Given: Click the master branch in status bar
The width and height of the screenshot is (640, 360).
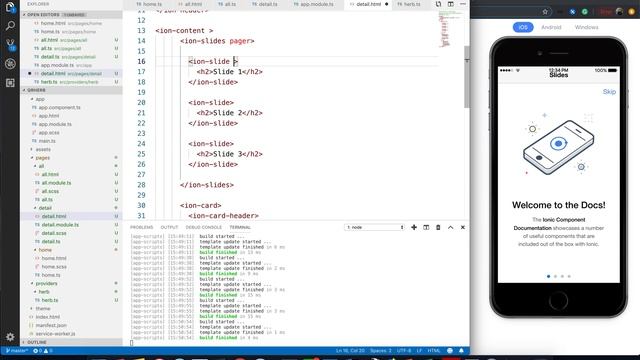Looking at the screenshot, I should 17,351.
